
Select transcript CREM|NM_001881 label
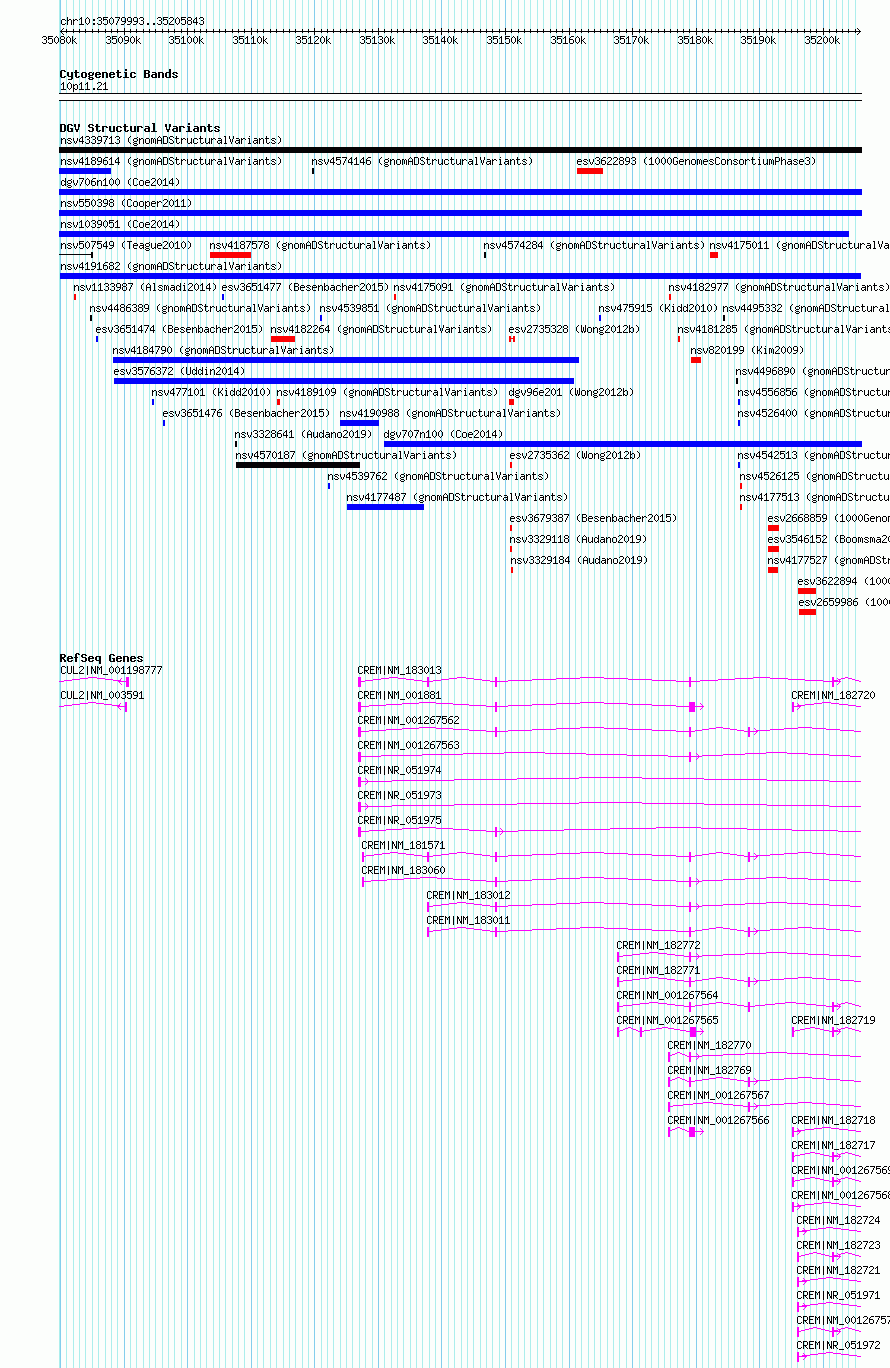click(x=400, y=695)
